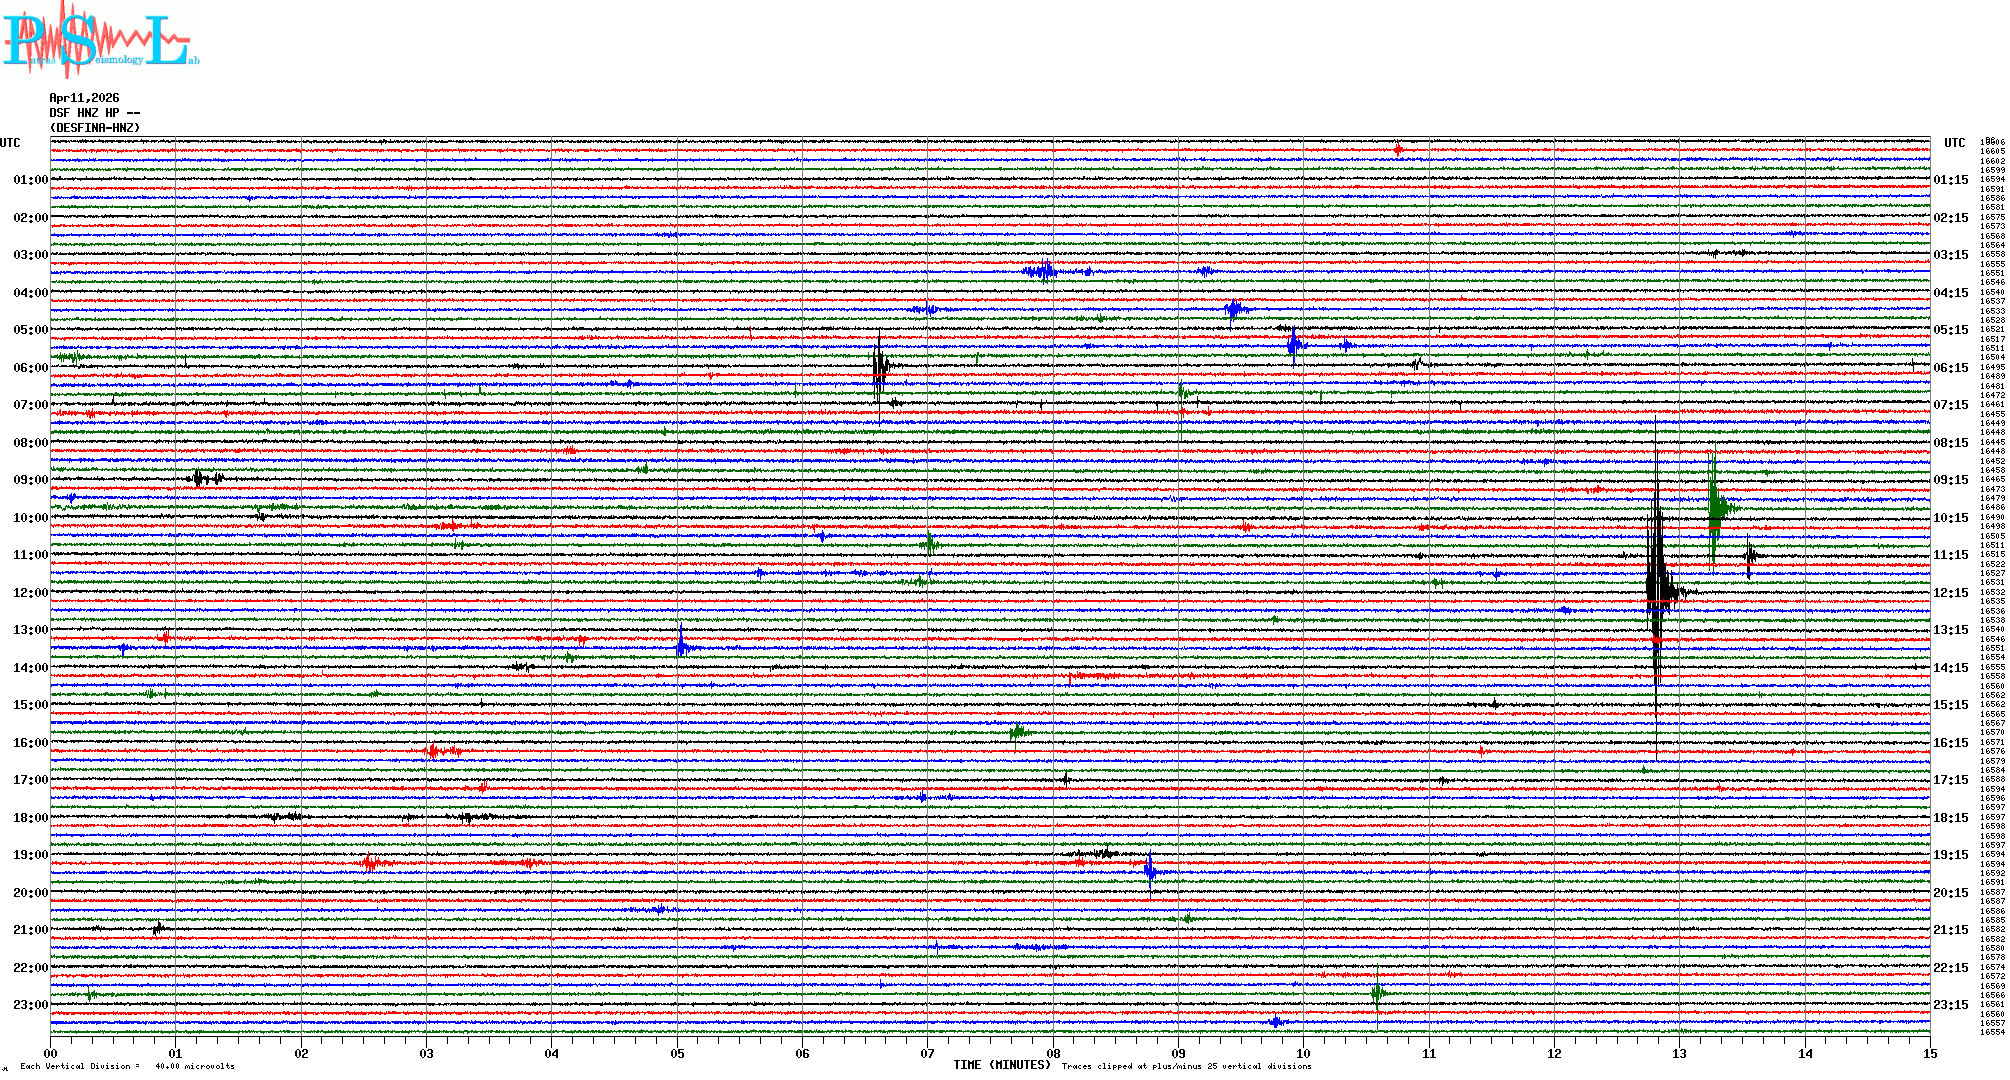The height and width of the screenshot is (1080, 2010).
Task: Click the 'Traces clipped' footer note
Action: [x=1186, y=1066]
